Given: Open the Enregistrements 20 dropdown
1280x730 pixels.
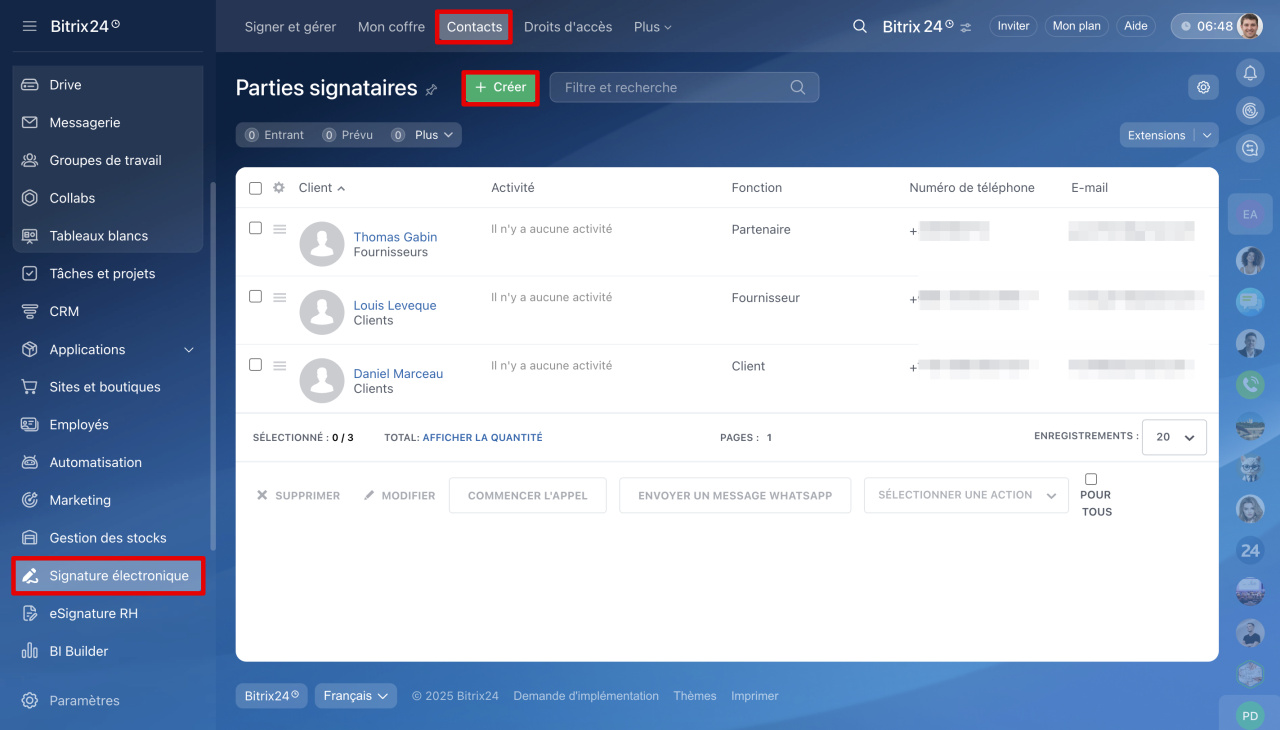Looking at the screenshot, I should click(x=1174, y=437).
